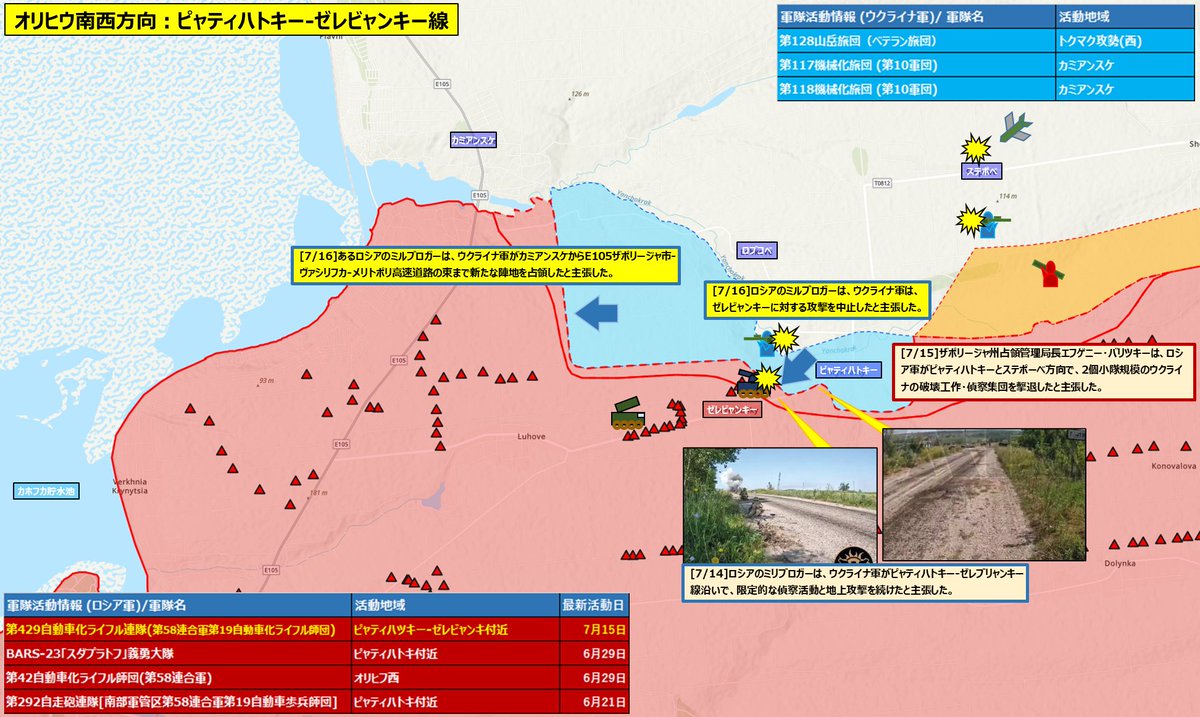The height and width of the screenshot is (717, 1200).
Task: Click the explosion icon on the tank
Action: 767,378
